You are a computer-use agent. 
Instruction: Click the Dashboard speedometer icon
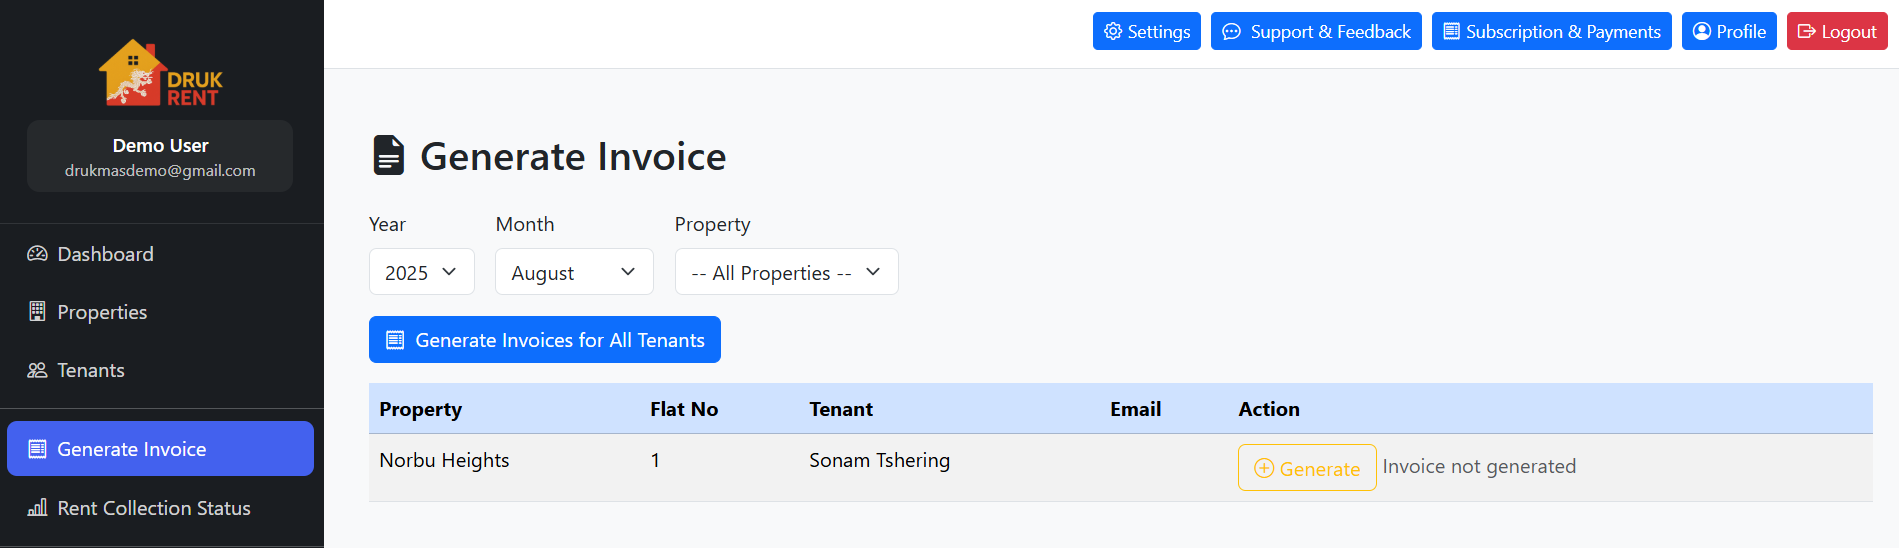pyautogui.click(x=37, y=254)
